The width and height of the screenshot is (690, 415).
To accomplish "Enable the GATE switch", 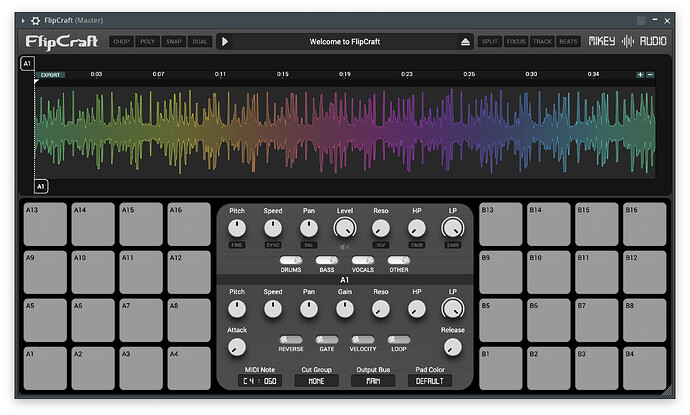I will click(x=327, y=339).
